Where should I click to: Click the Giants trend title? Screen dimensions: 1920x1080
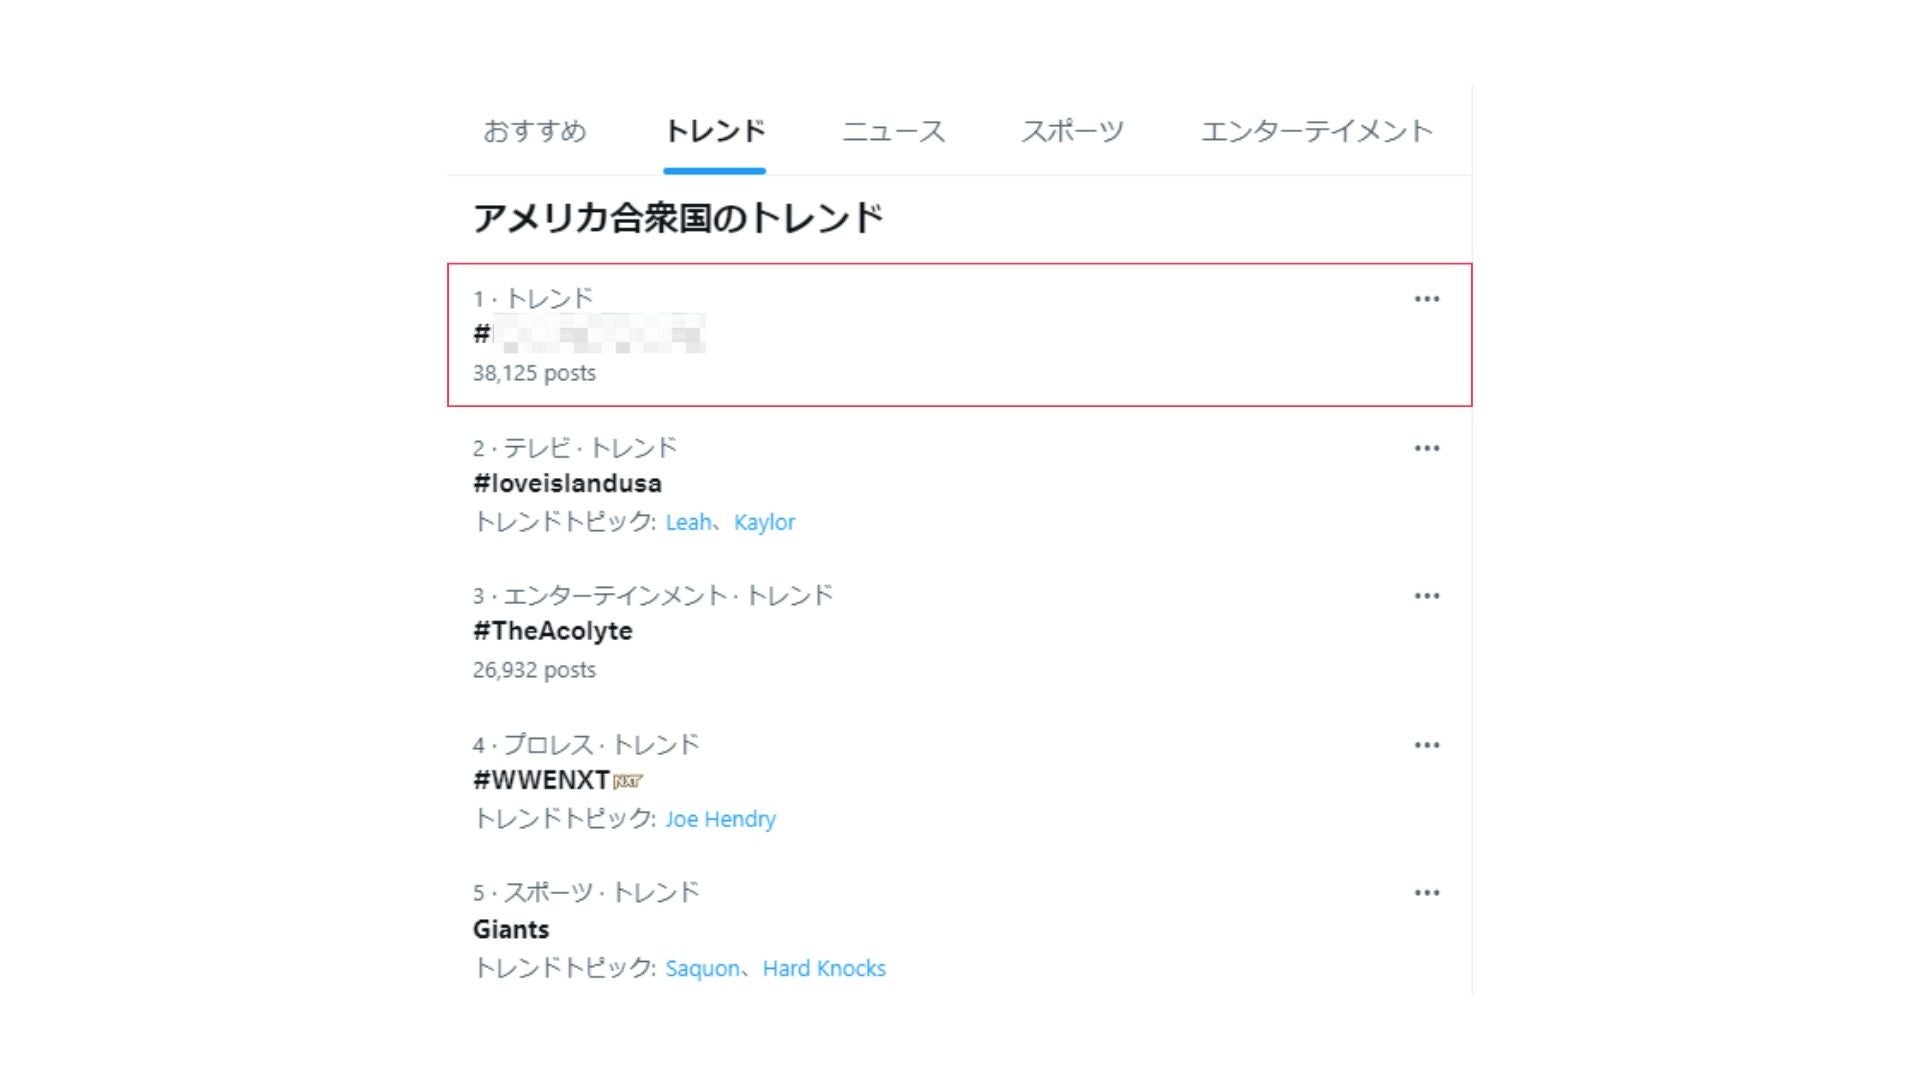tap(511, 929)
